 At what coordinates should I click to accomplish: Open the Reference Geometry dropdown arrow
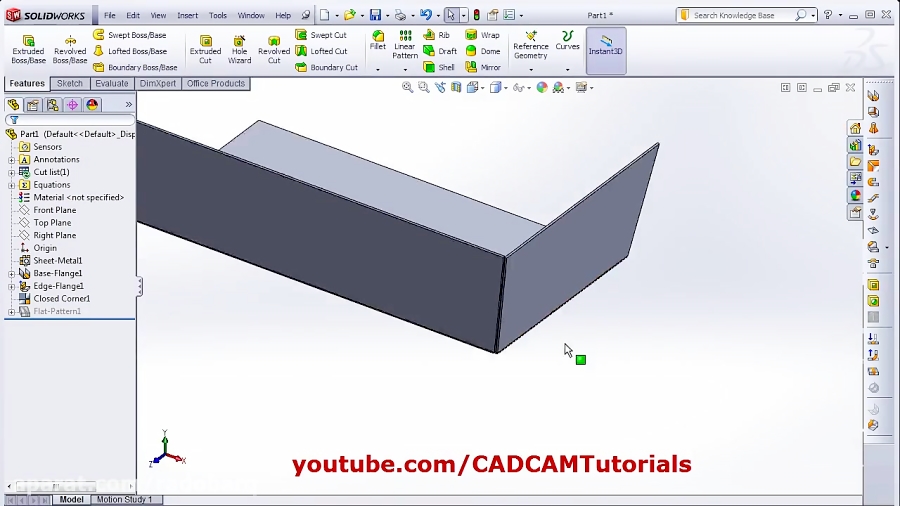tap(530, 69)
